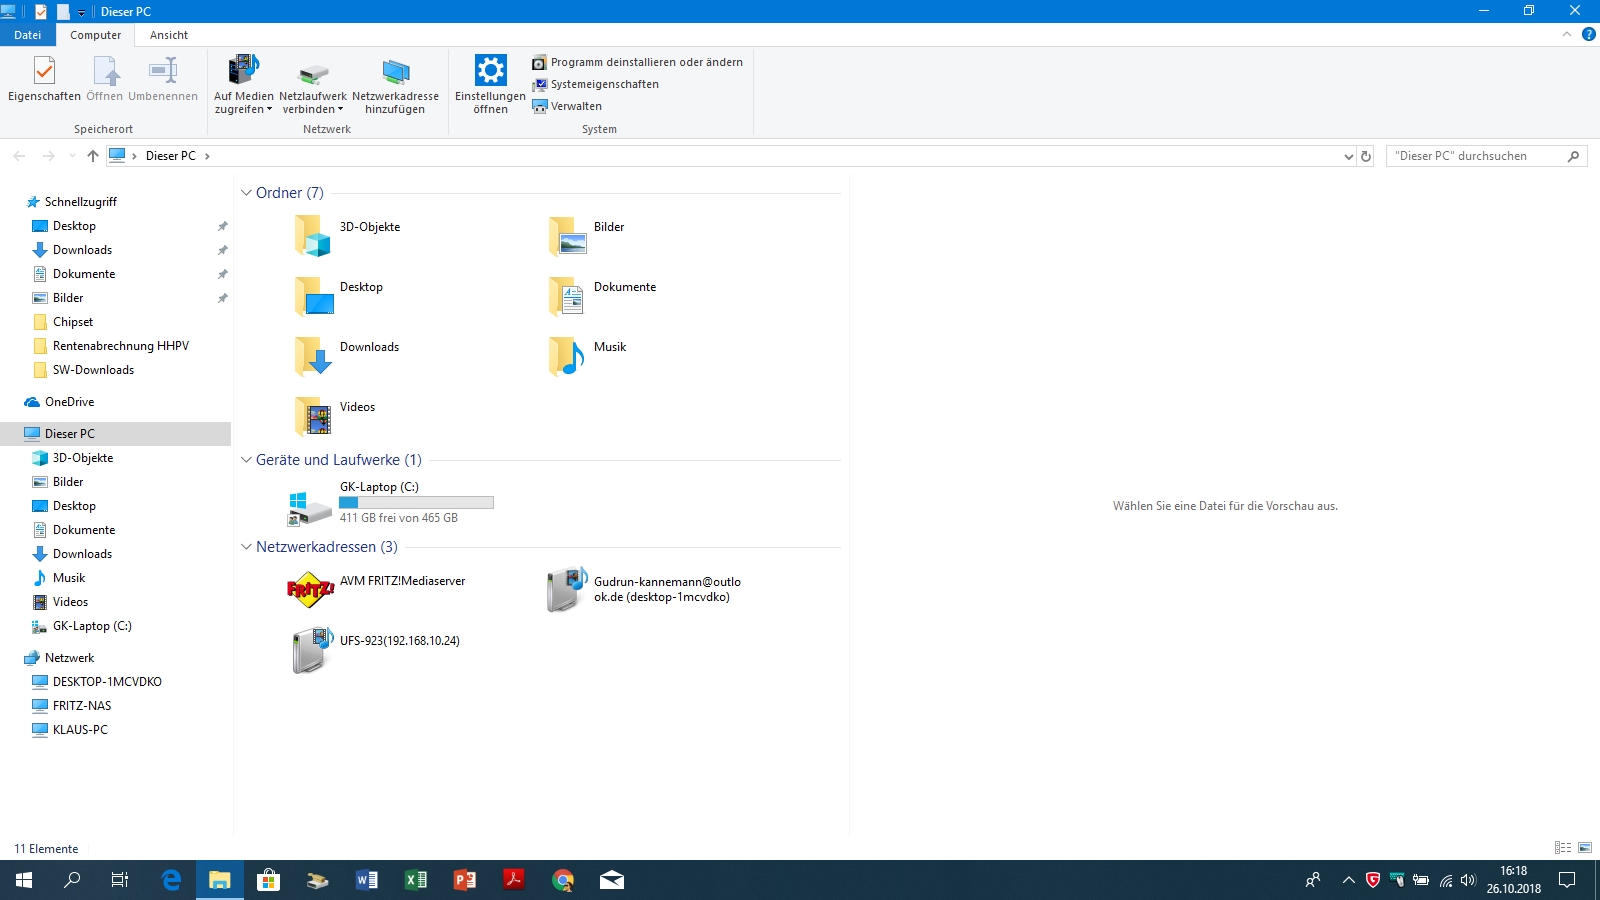Switch to the Computer ribbon tab
Screen dimensions: 1600x900
[96, 35]
